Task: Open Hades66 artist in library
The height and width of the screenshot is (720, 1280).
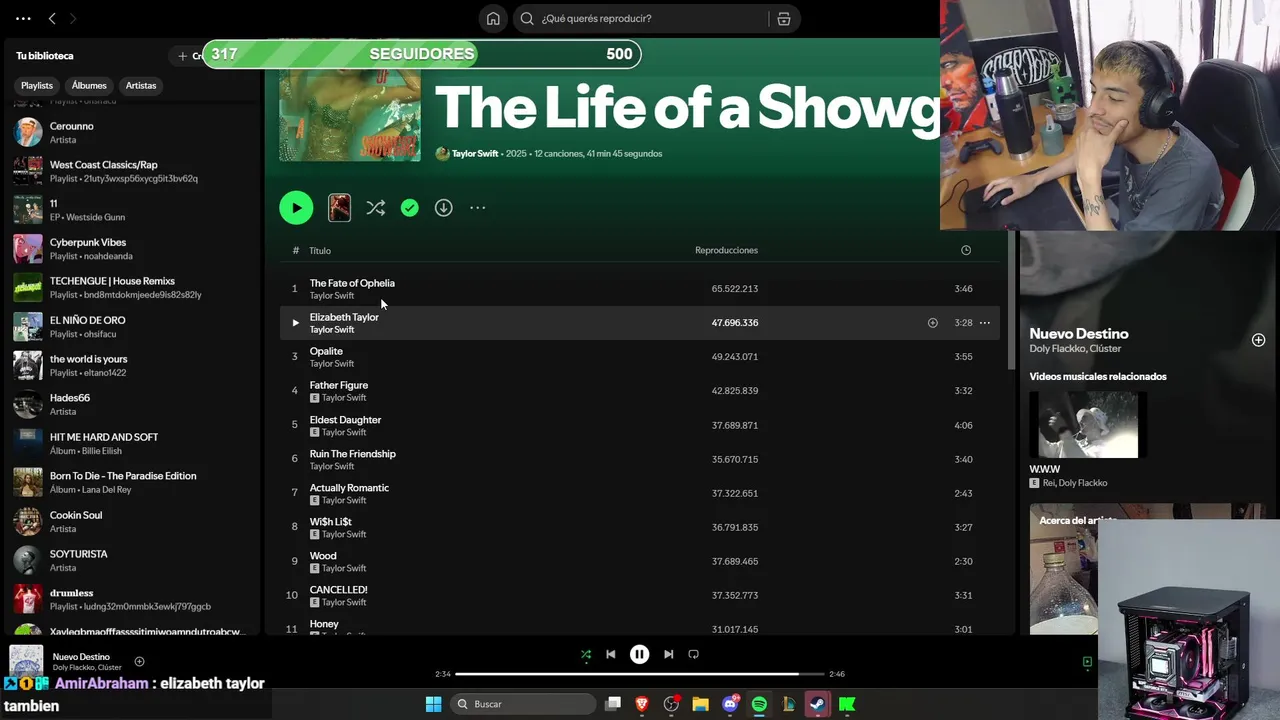Action: tap(134, 404)
